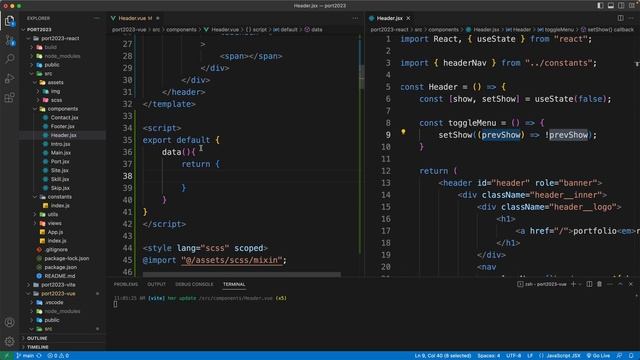Open Contact.jsx in the explorer
640x360 pixels.
[64, 118]
